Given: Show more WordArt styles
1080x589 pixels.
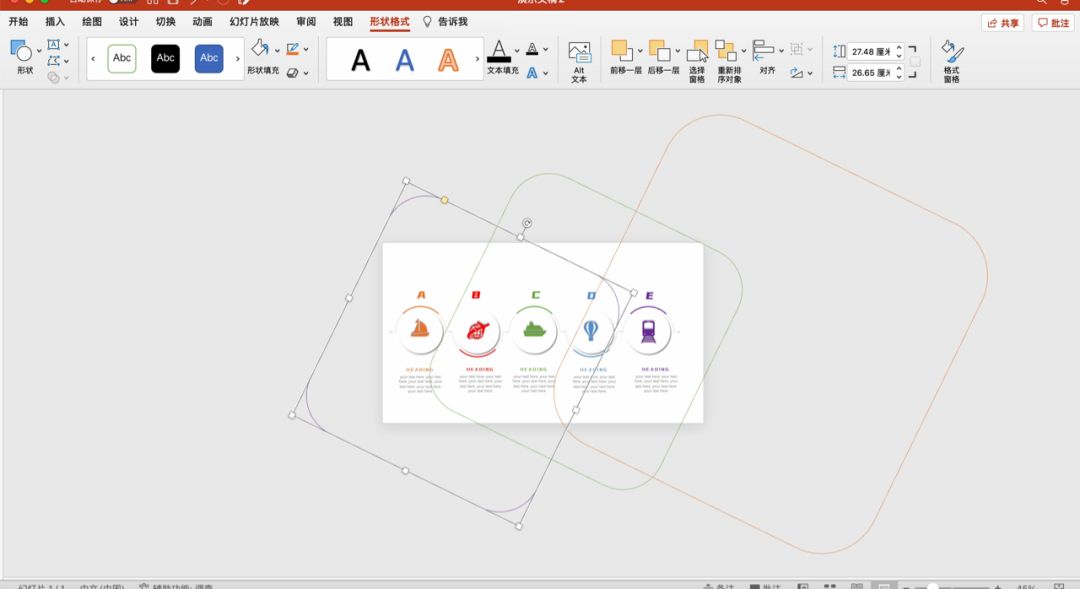Looking at the screenshot, I should (477, 59).
